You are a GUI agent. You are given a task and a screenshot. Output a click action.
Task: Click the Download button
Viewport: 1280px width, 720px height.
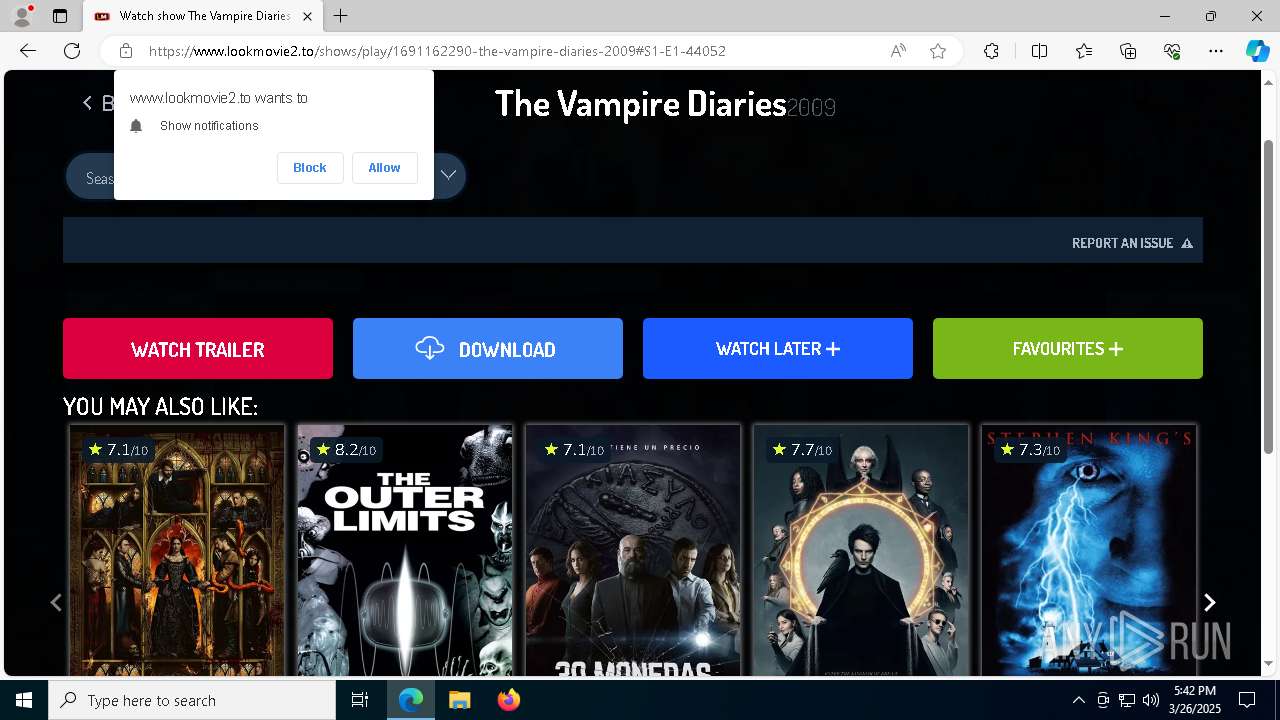[x=488, y=349]
